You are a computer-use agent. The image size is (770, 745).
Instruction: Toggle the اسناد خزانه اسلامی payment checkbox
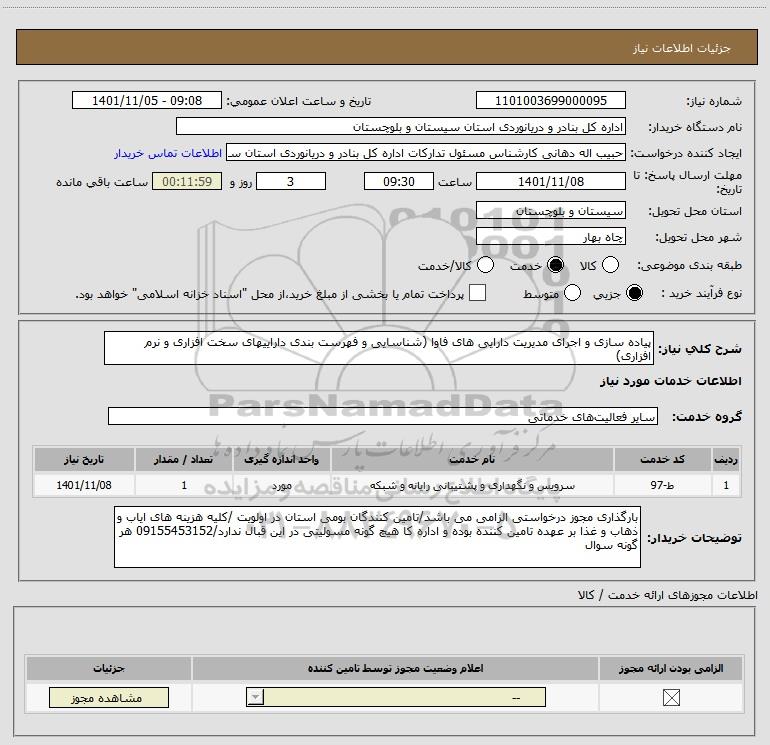[477, 293]
